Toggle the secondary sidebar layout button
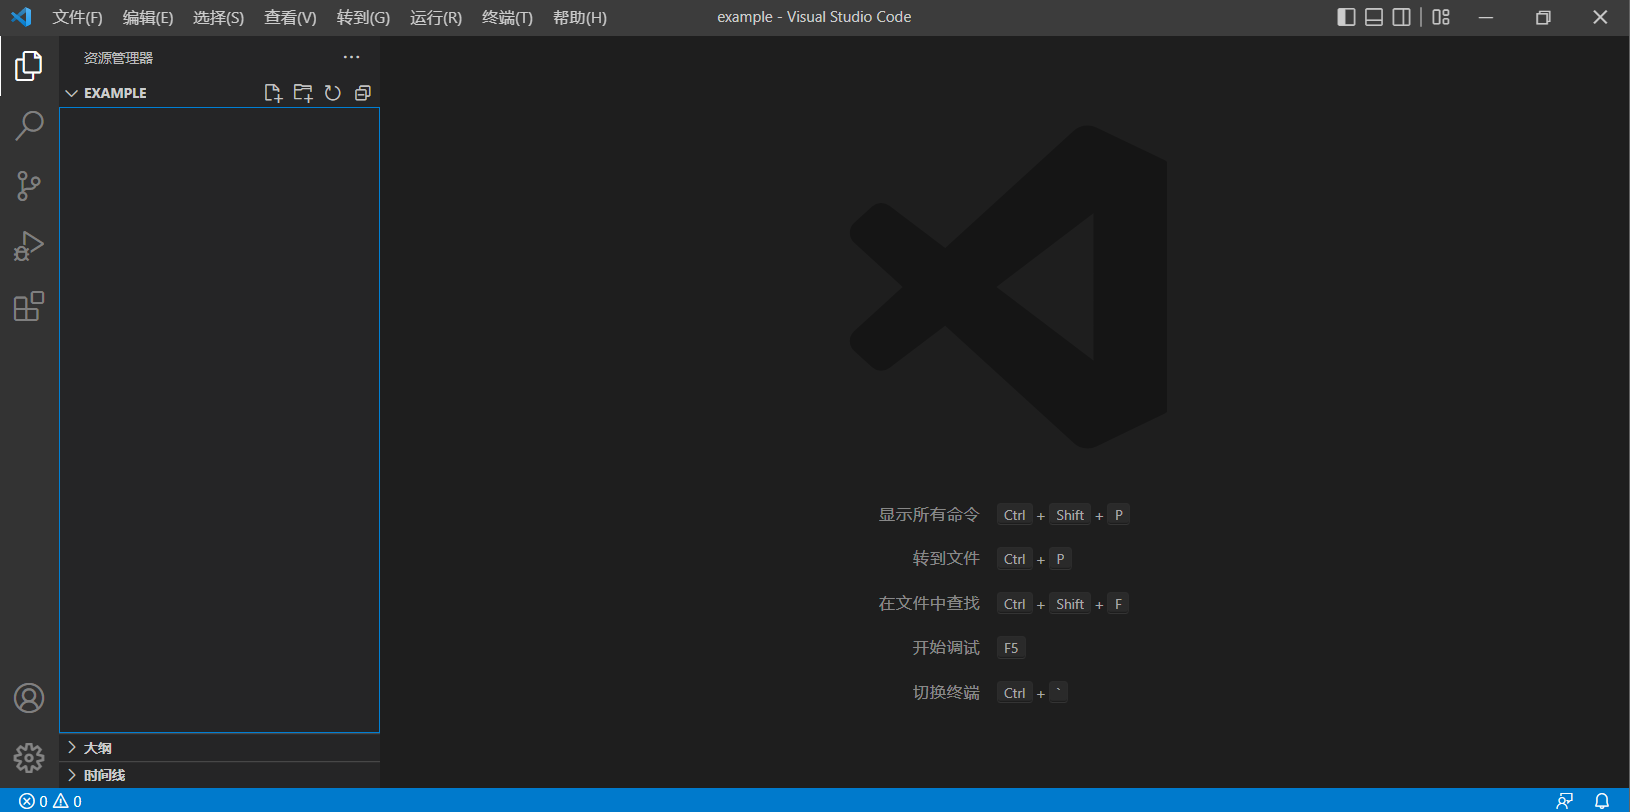Viewport: 1630px width, 812px height. pyautogui.click(x=1402, y=17)
